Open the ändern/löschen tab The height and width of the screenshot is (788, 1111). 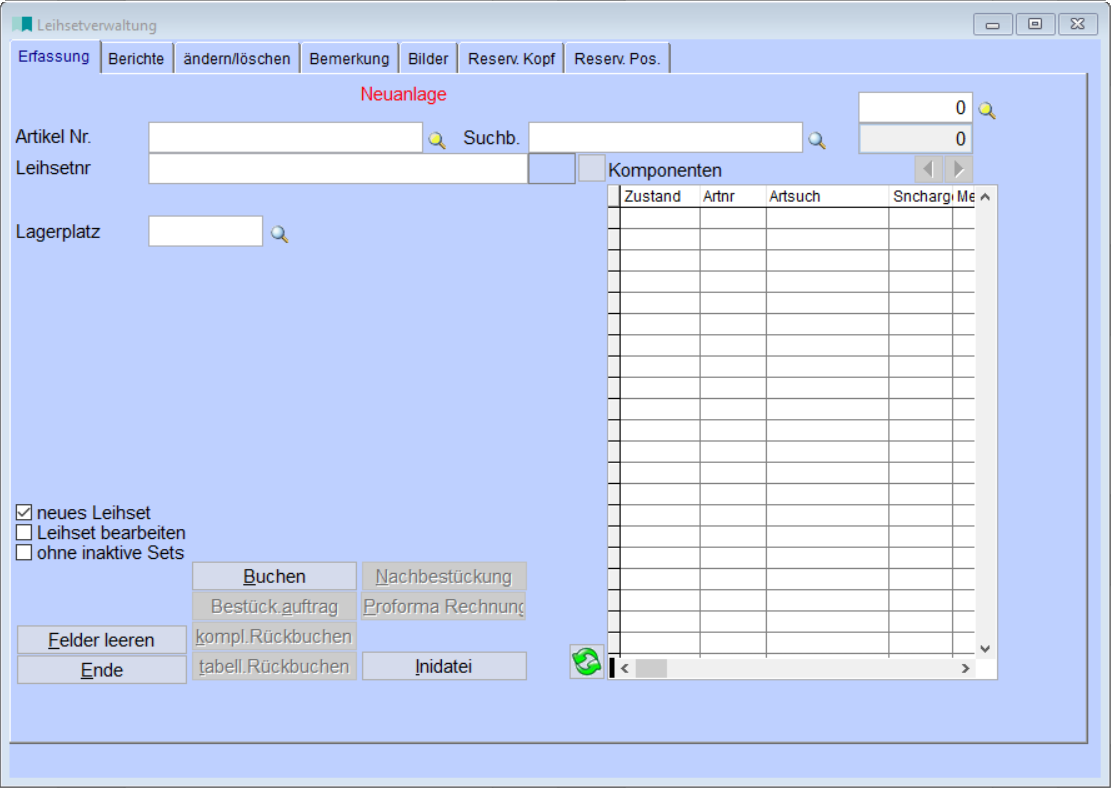[x=237, y=59]
